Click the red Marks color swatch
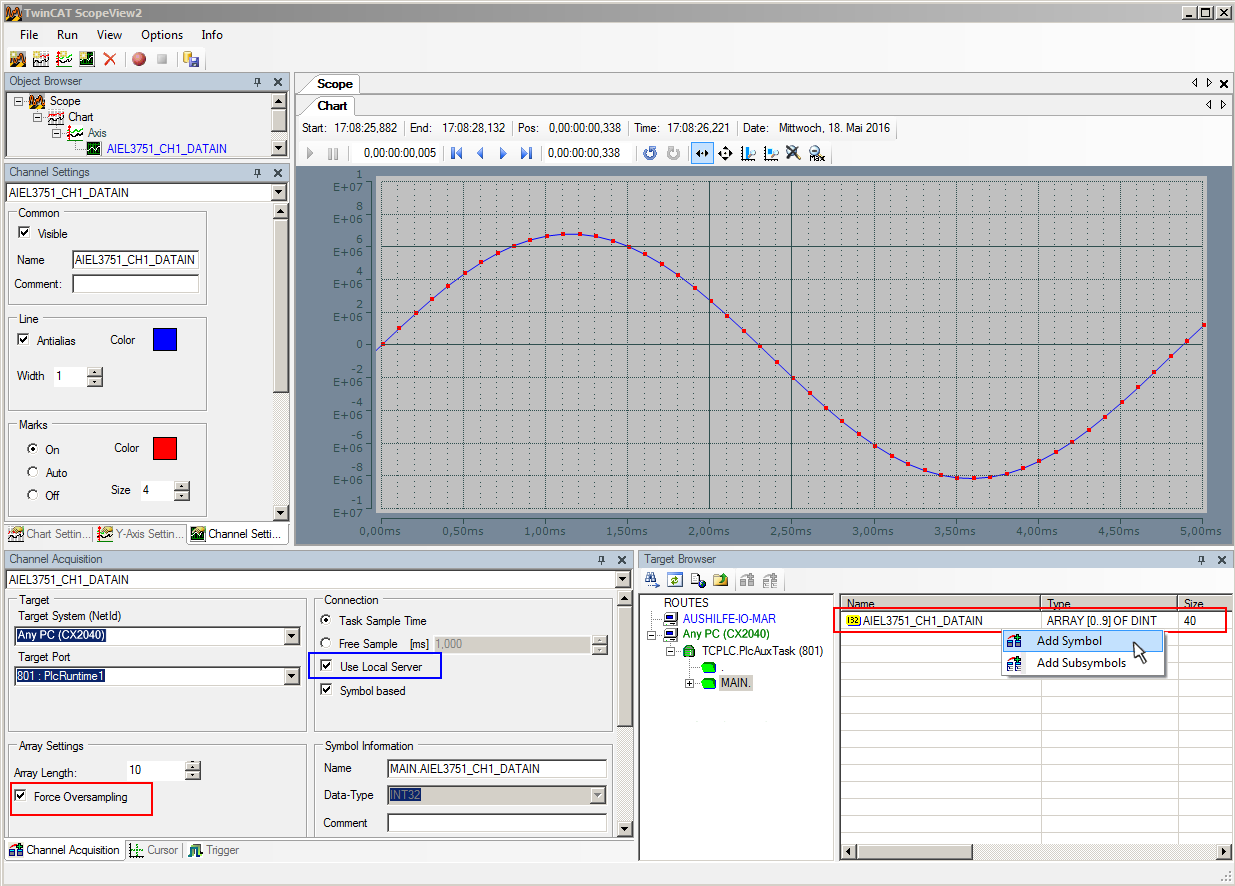 [165, 448]
